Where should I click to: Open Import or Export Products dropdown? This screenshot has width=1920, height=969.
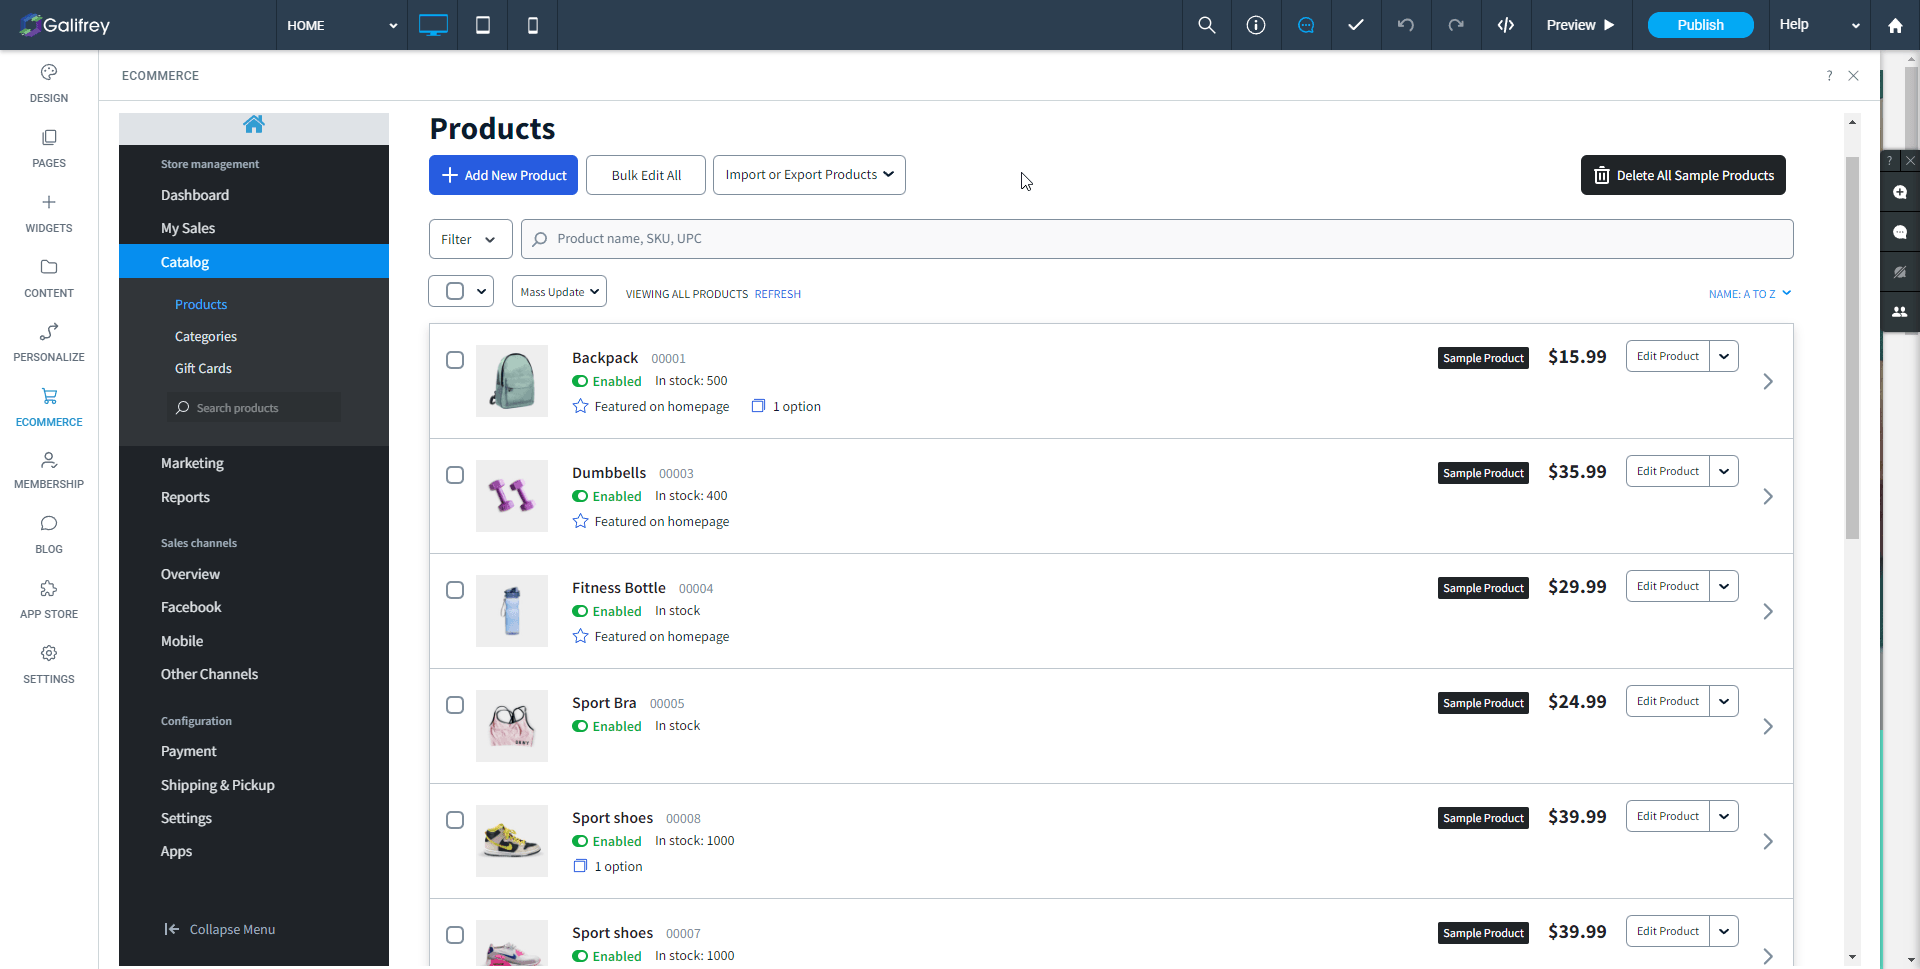pyautogui.click(x=809, y=175)
